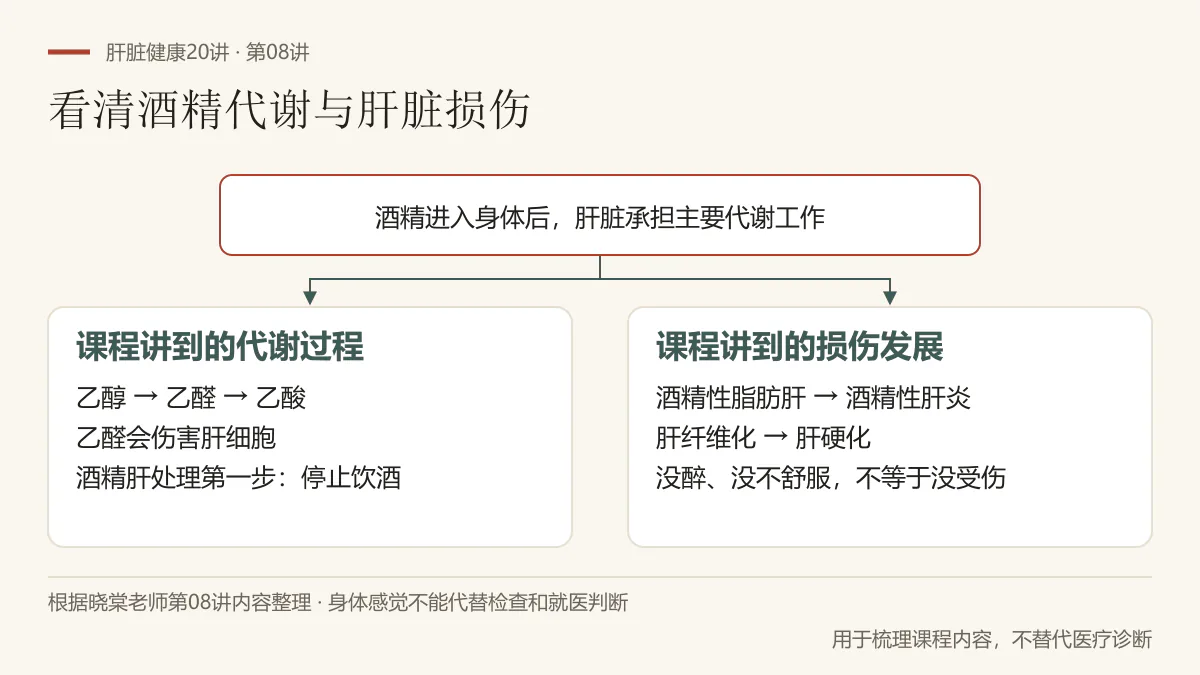Screen dimensions: 1200x675
Task: Click the top box text 酒精进入身体后，肝脏承担主要代谢工作
Action: pyautogui.click(x=600, y=217)
